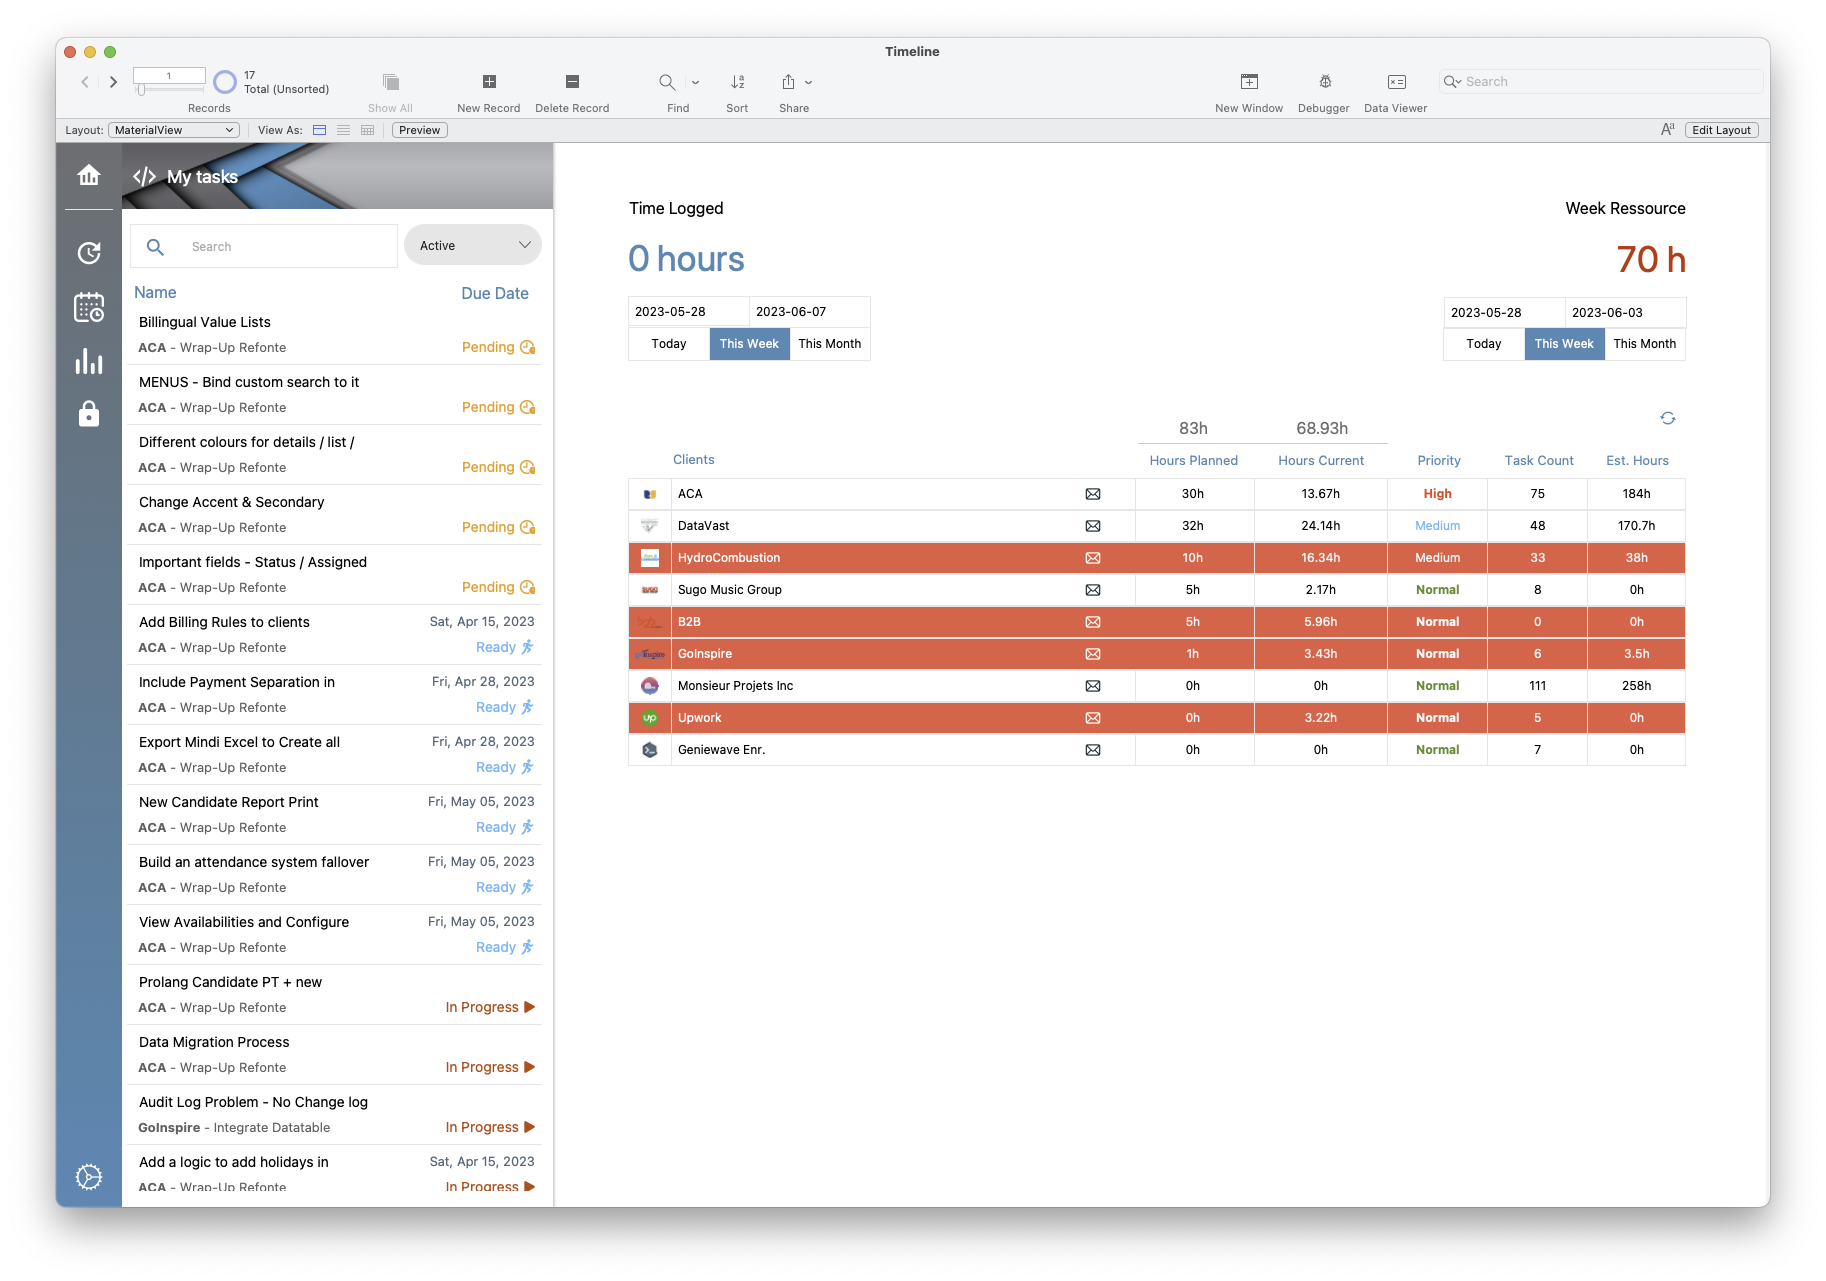Open the Share dropdown chevron
The height and width of the screenshot is (1281, 1826).
tap(810, 82)
